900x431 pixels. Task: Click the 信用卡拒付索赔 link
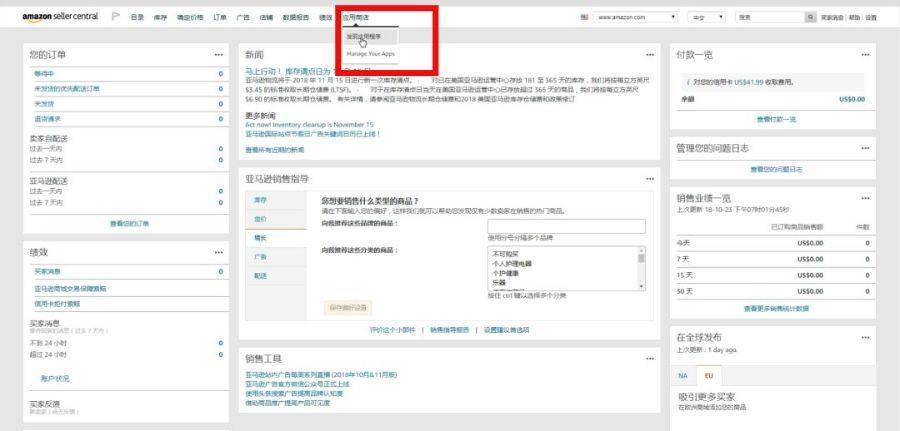click(57, 304)
